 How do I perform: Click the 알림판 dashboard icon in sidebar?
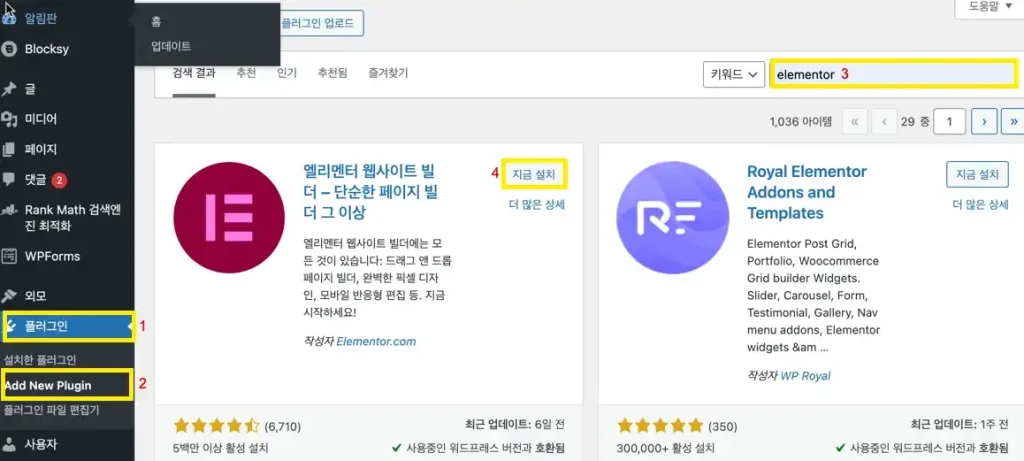[10, 19]
